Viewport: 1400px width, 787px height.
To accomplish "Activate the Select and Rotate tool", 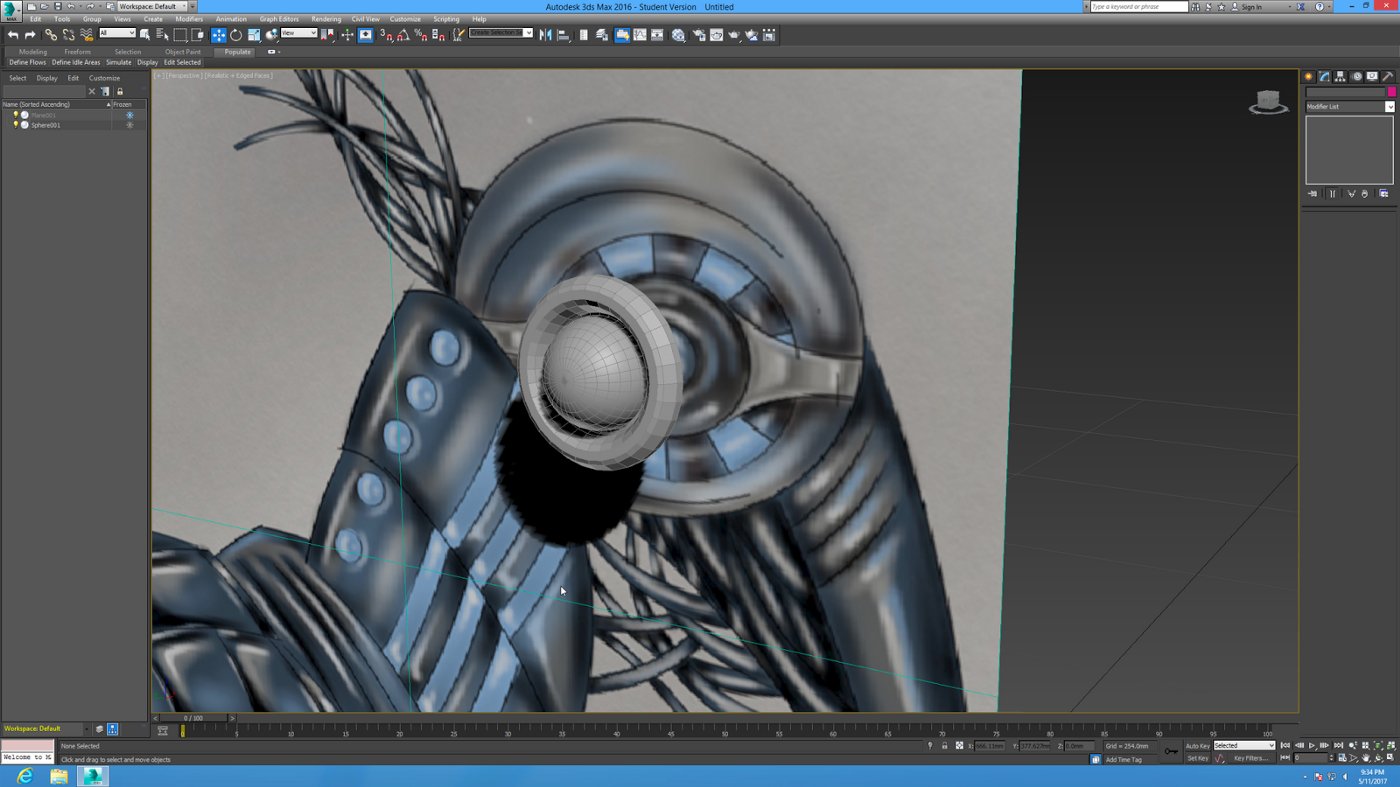I will click(x=236, y=35).
